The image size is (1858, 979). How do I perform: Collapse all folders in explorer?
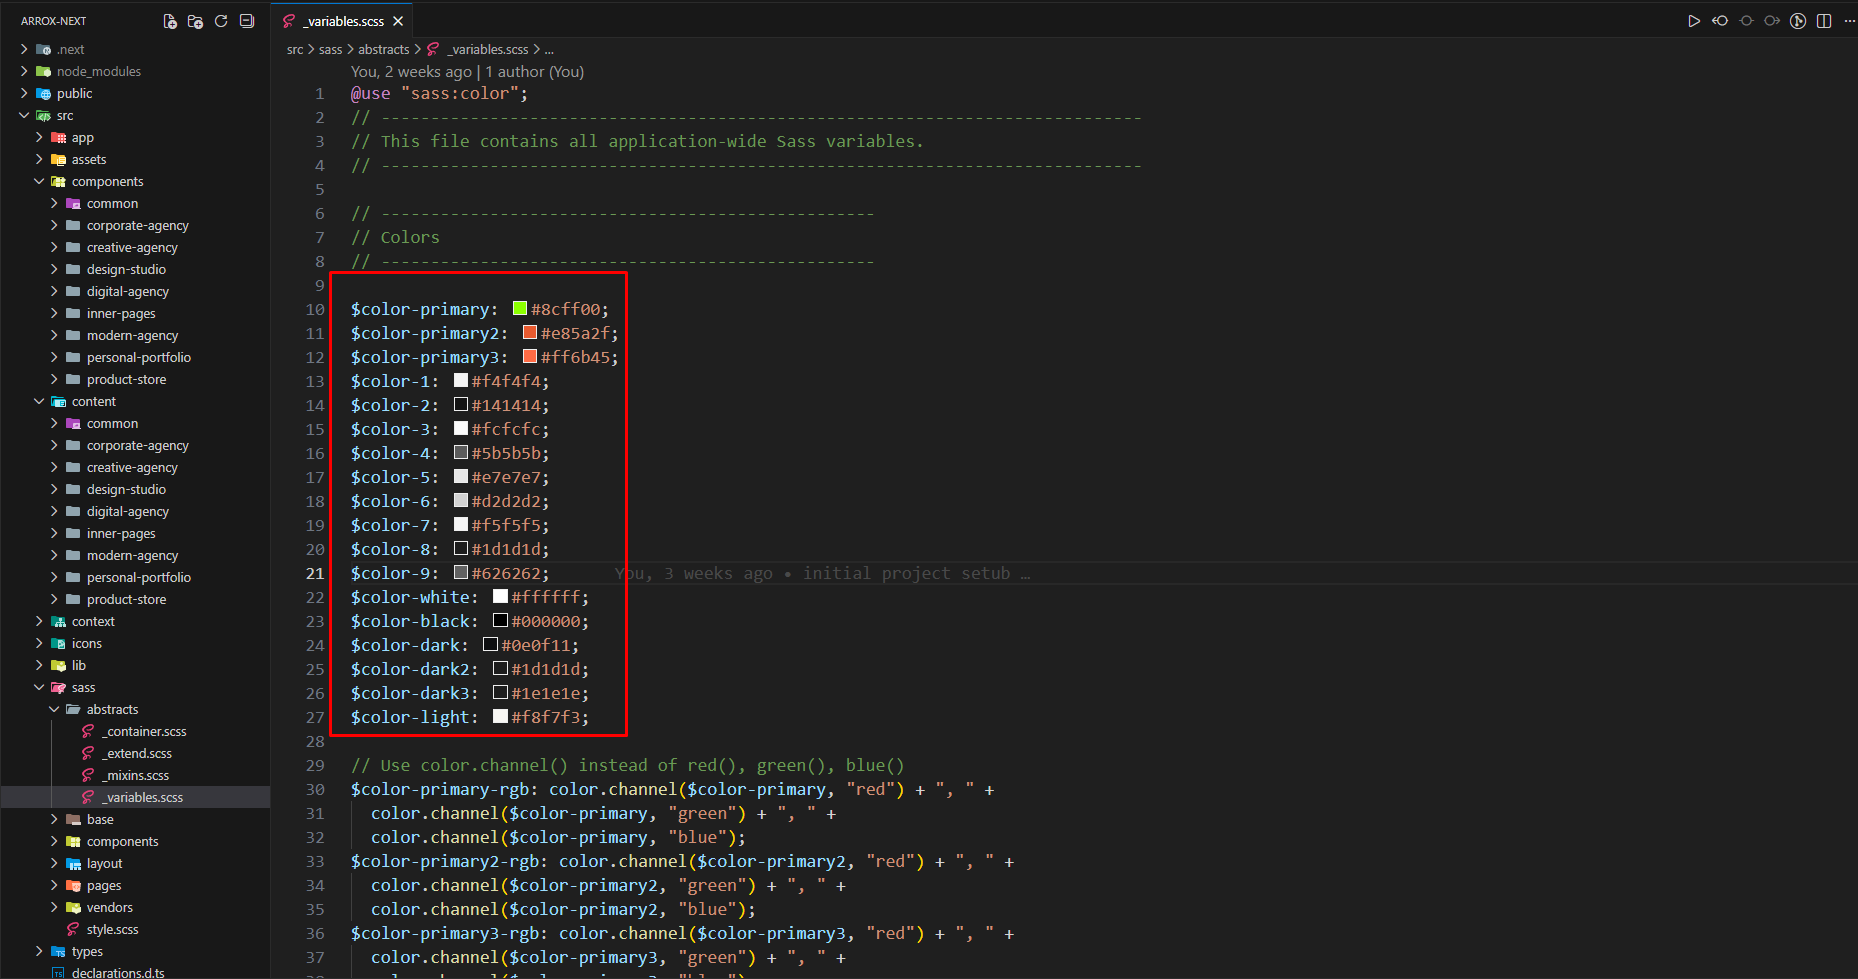247,21
